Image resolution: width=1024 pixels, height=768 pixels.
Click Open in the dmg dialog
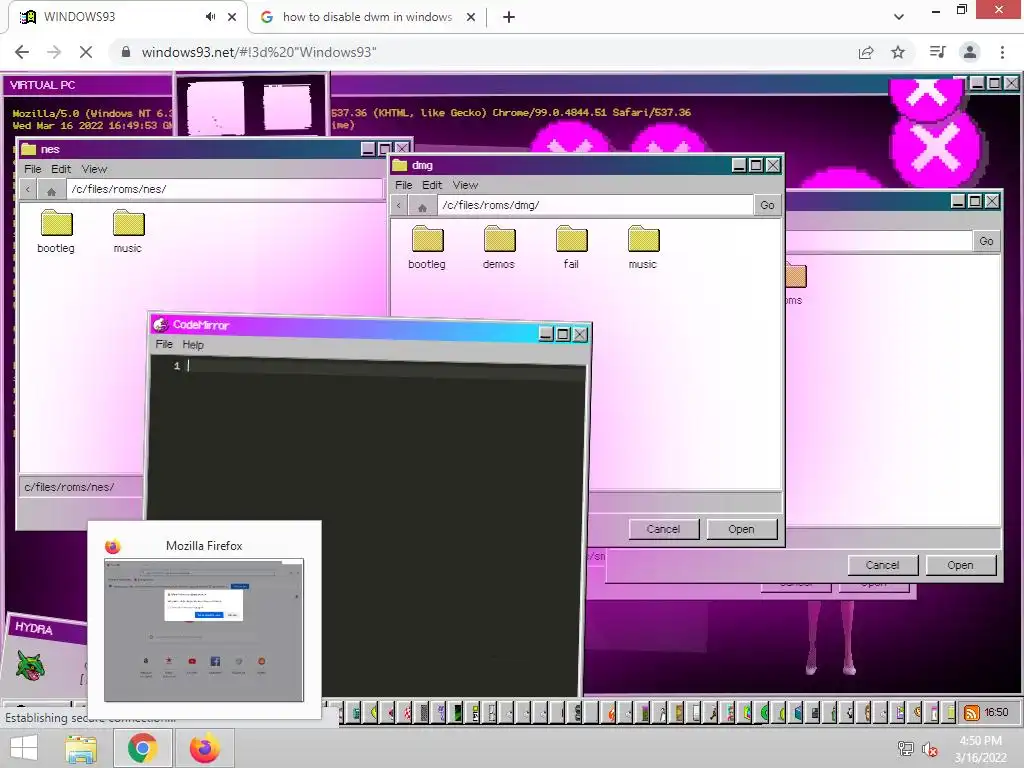click(x=741, y=529)
